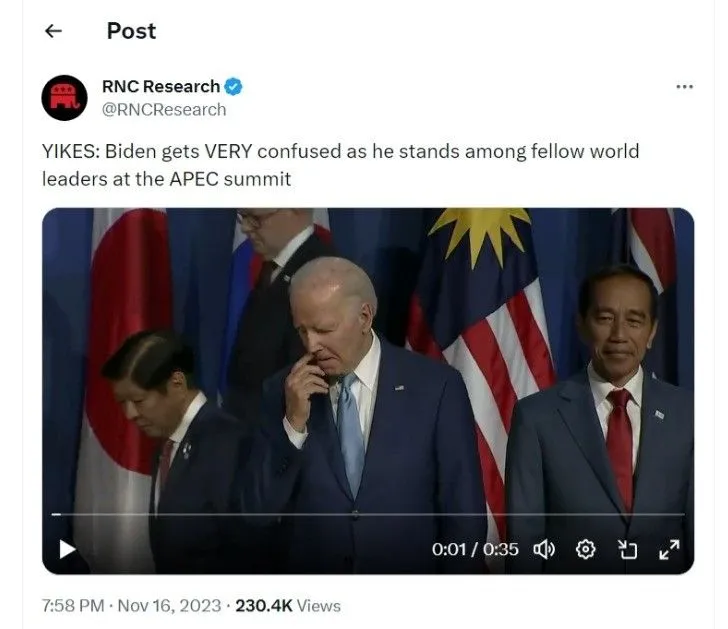Open the three-dot more options menu

click(x=684, y=87)
